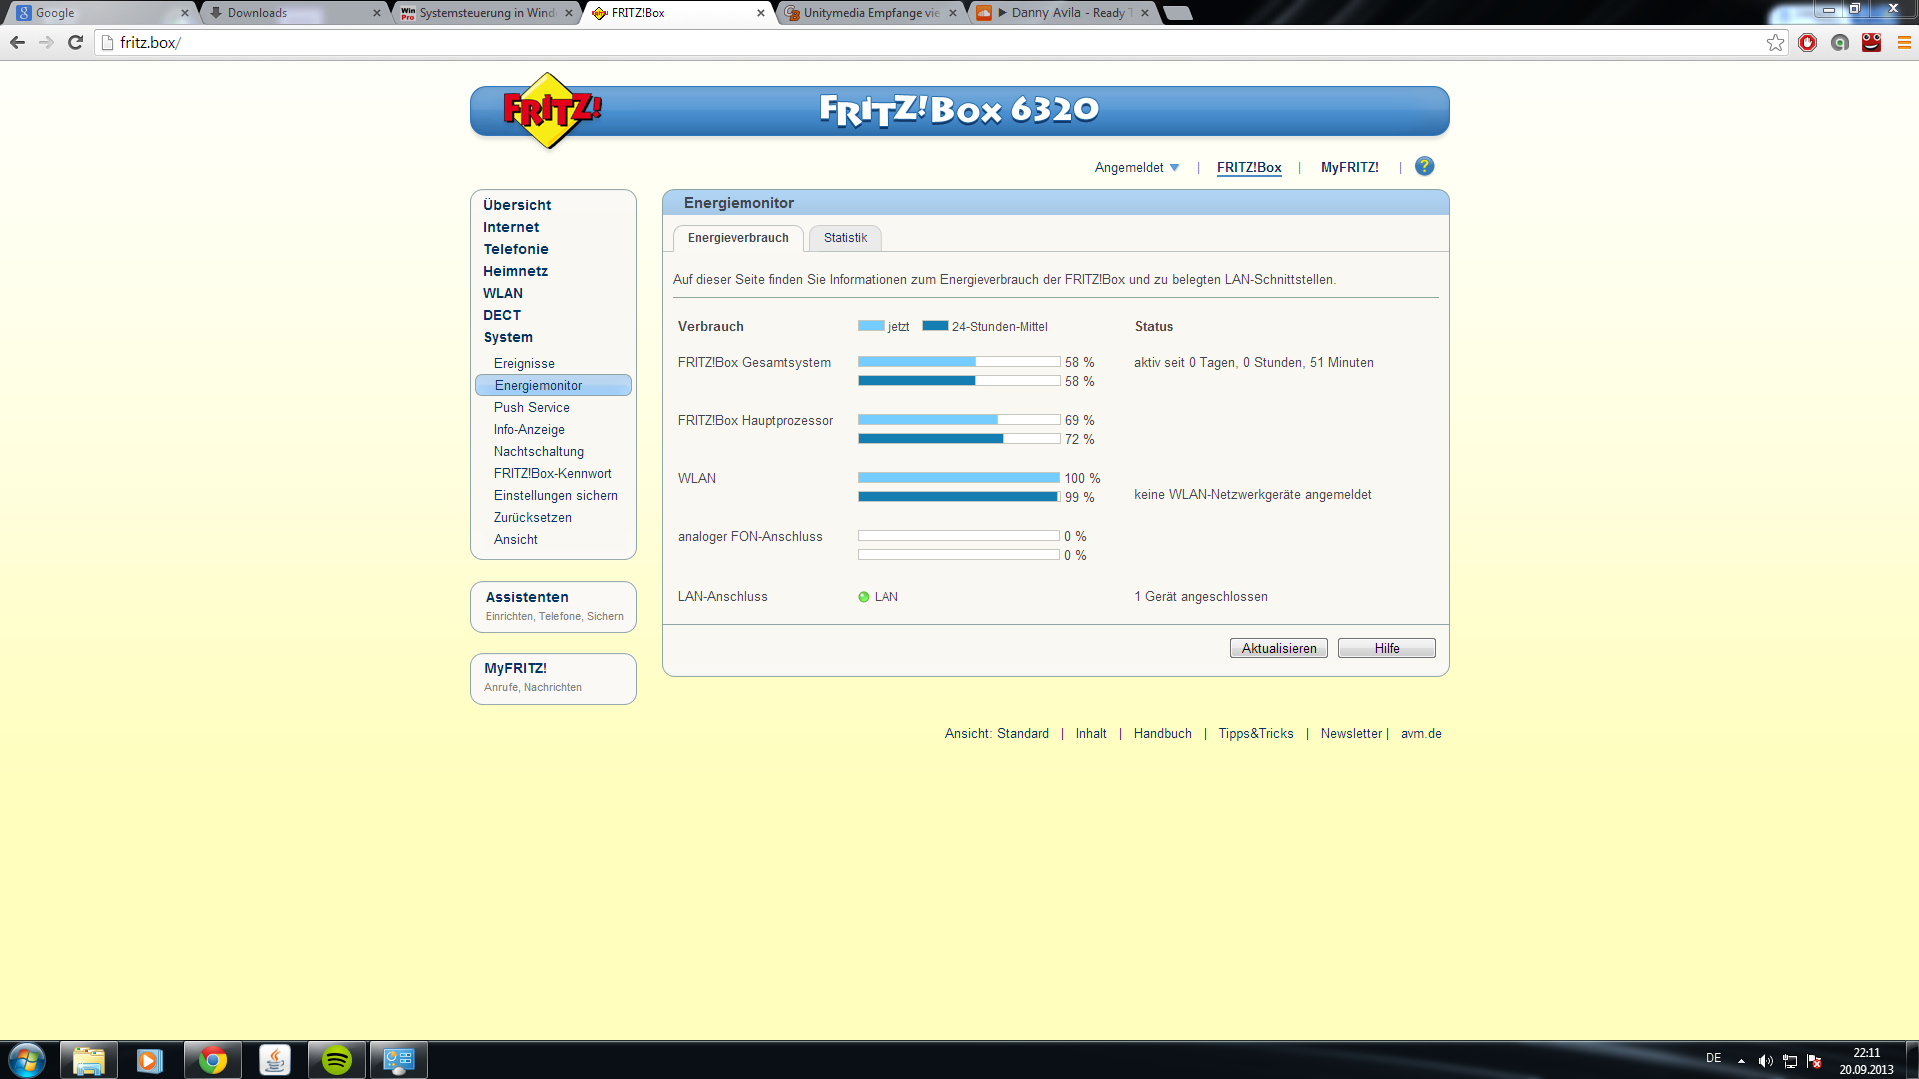Open DECT menu in sidebar
Viewport: 1919px width, 1079px height.
tap(502, 315)
